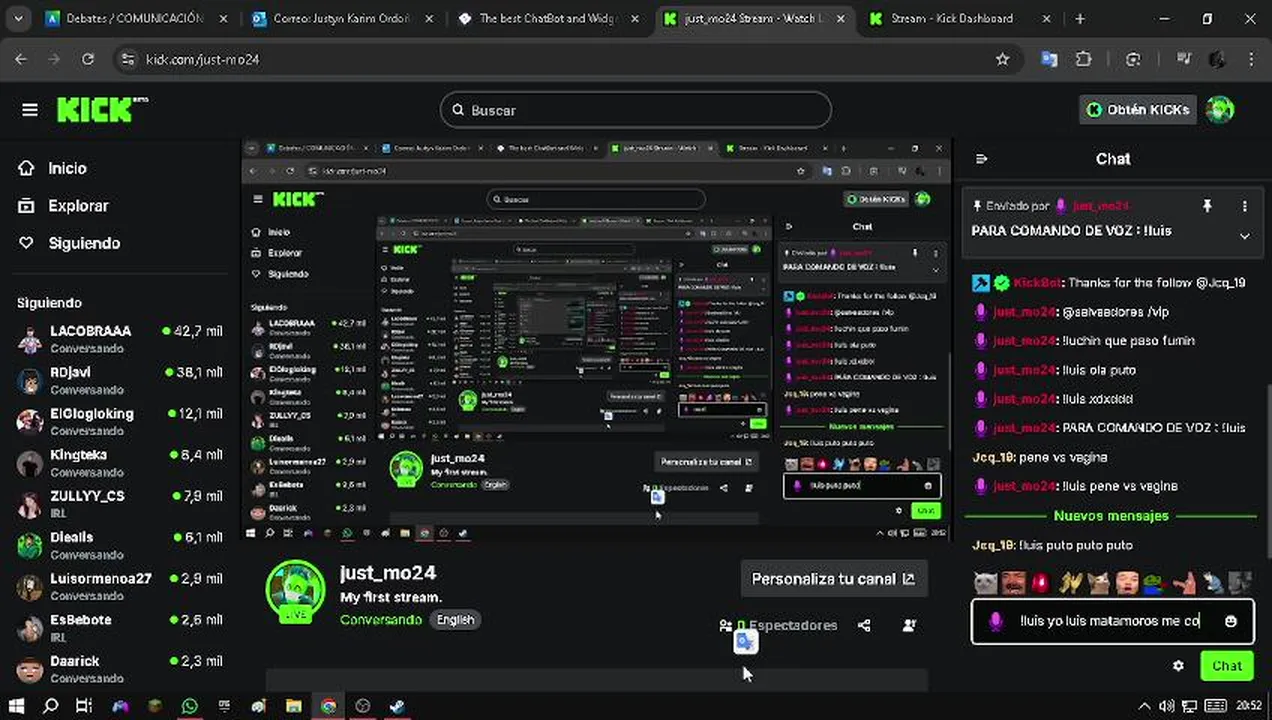Click the purple identity badge in chat input
Viewport: 1272px width, 720px height.
point(996,621)
